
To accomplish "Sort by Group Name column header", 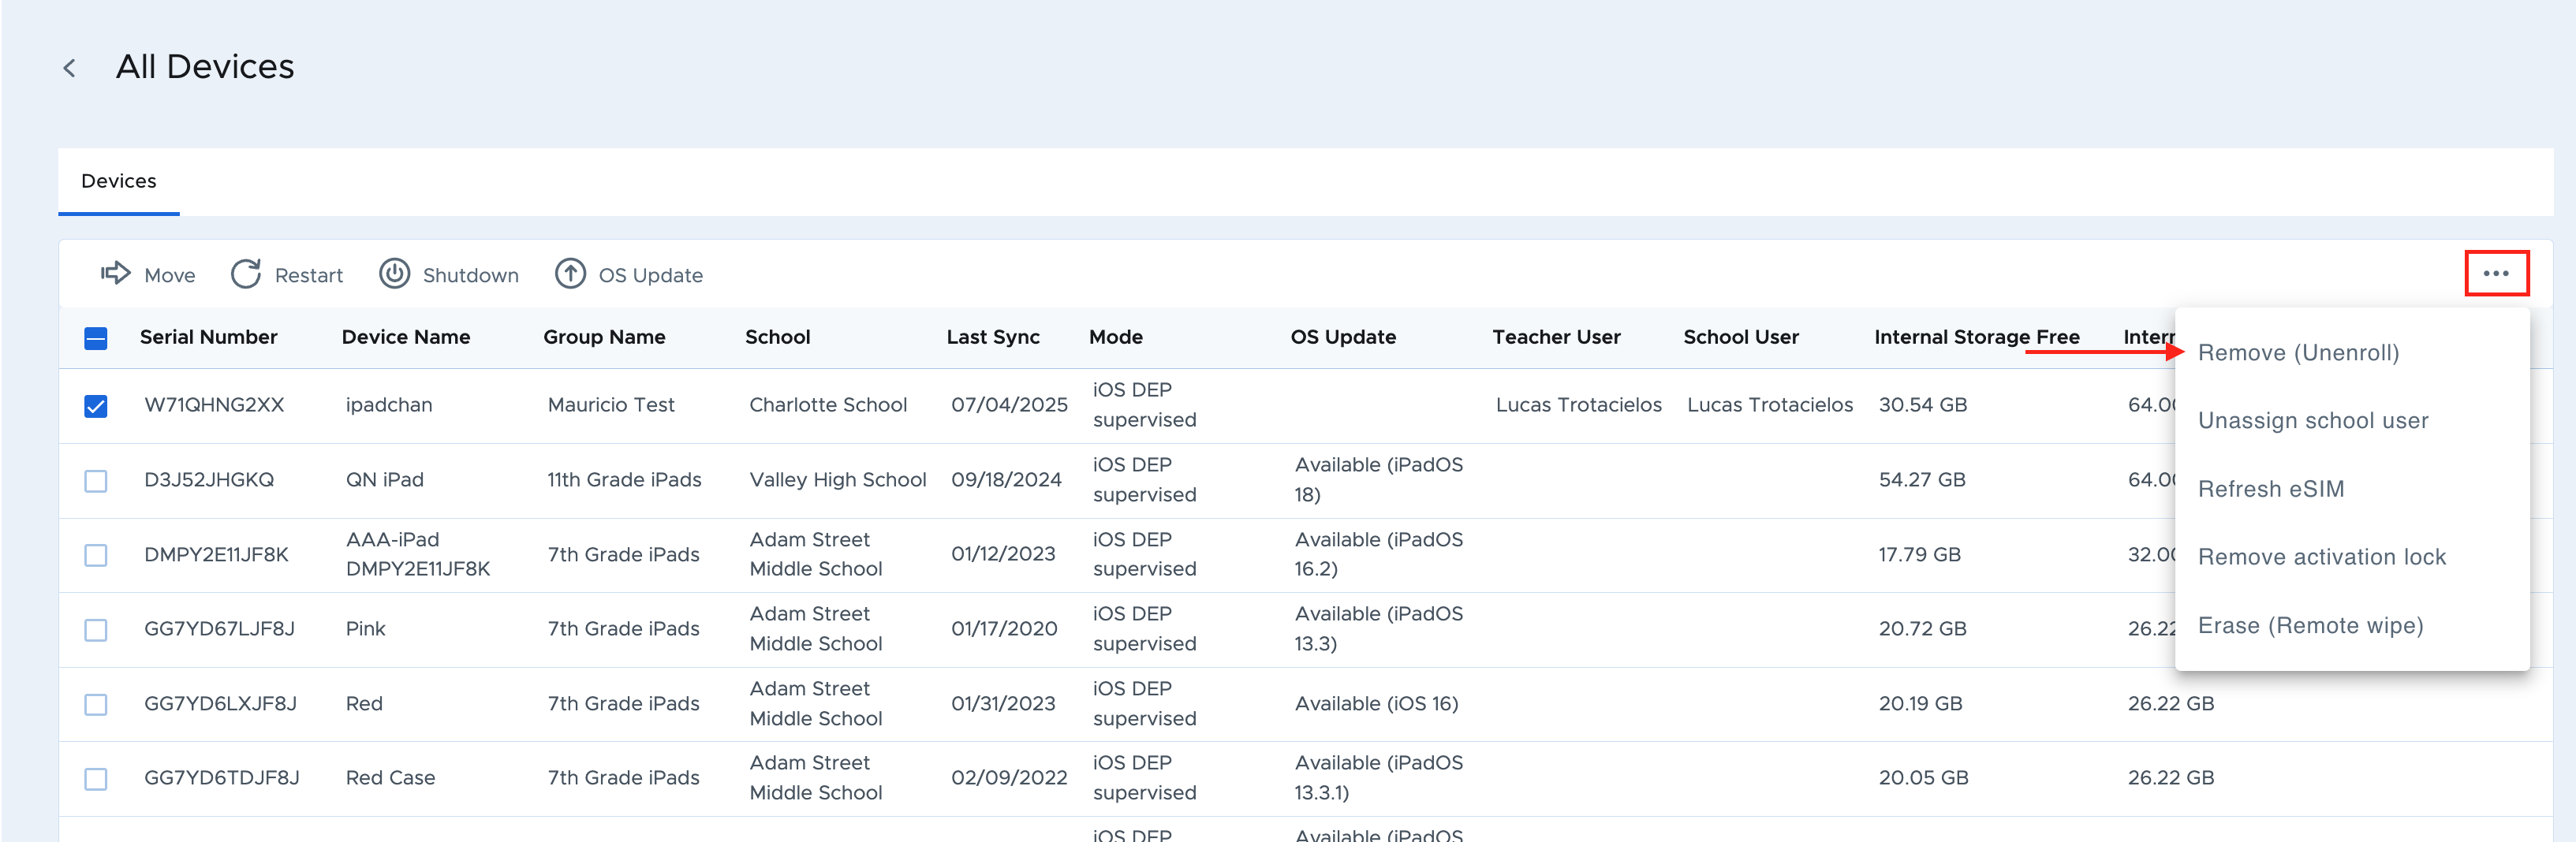I will click(604, 337).
